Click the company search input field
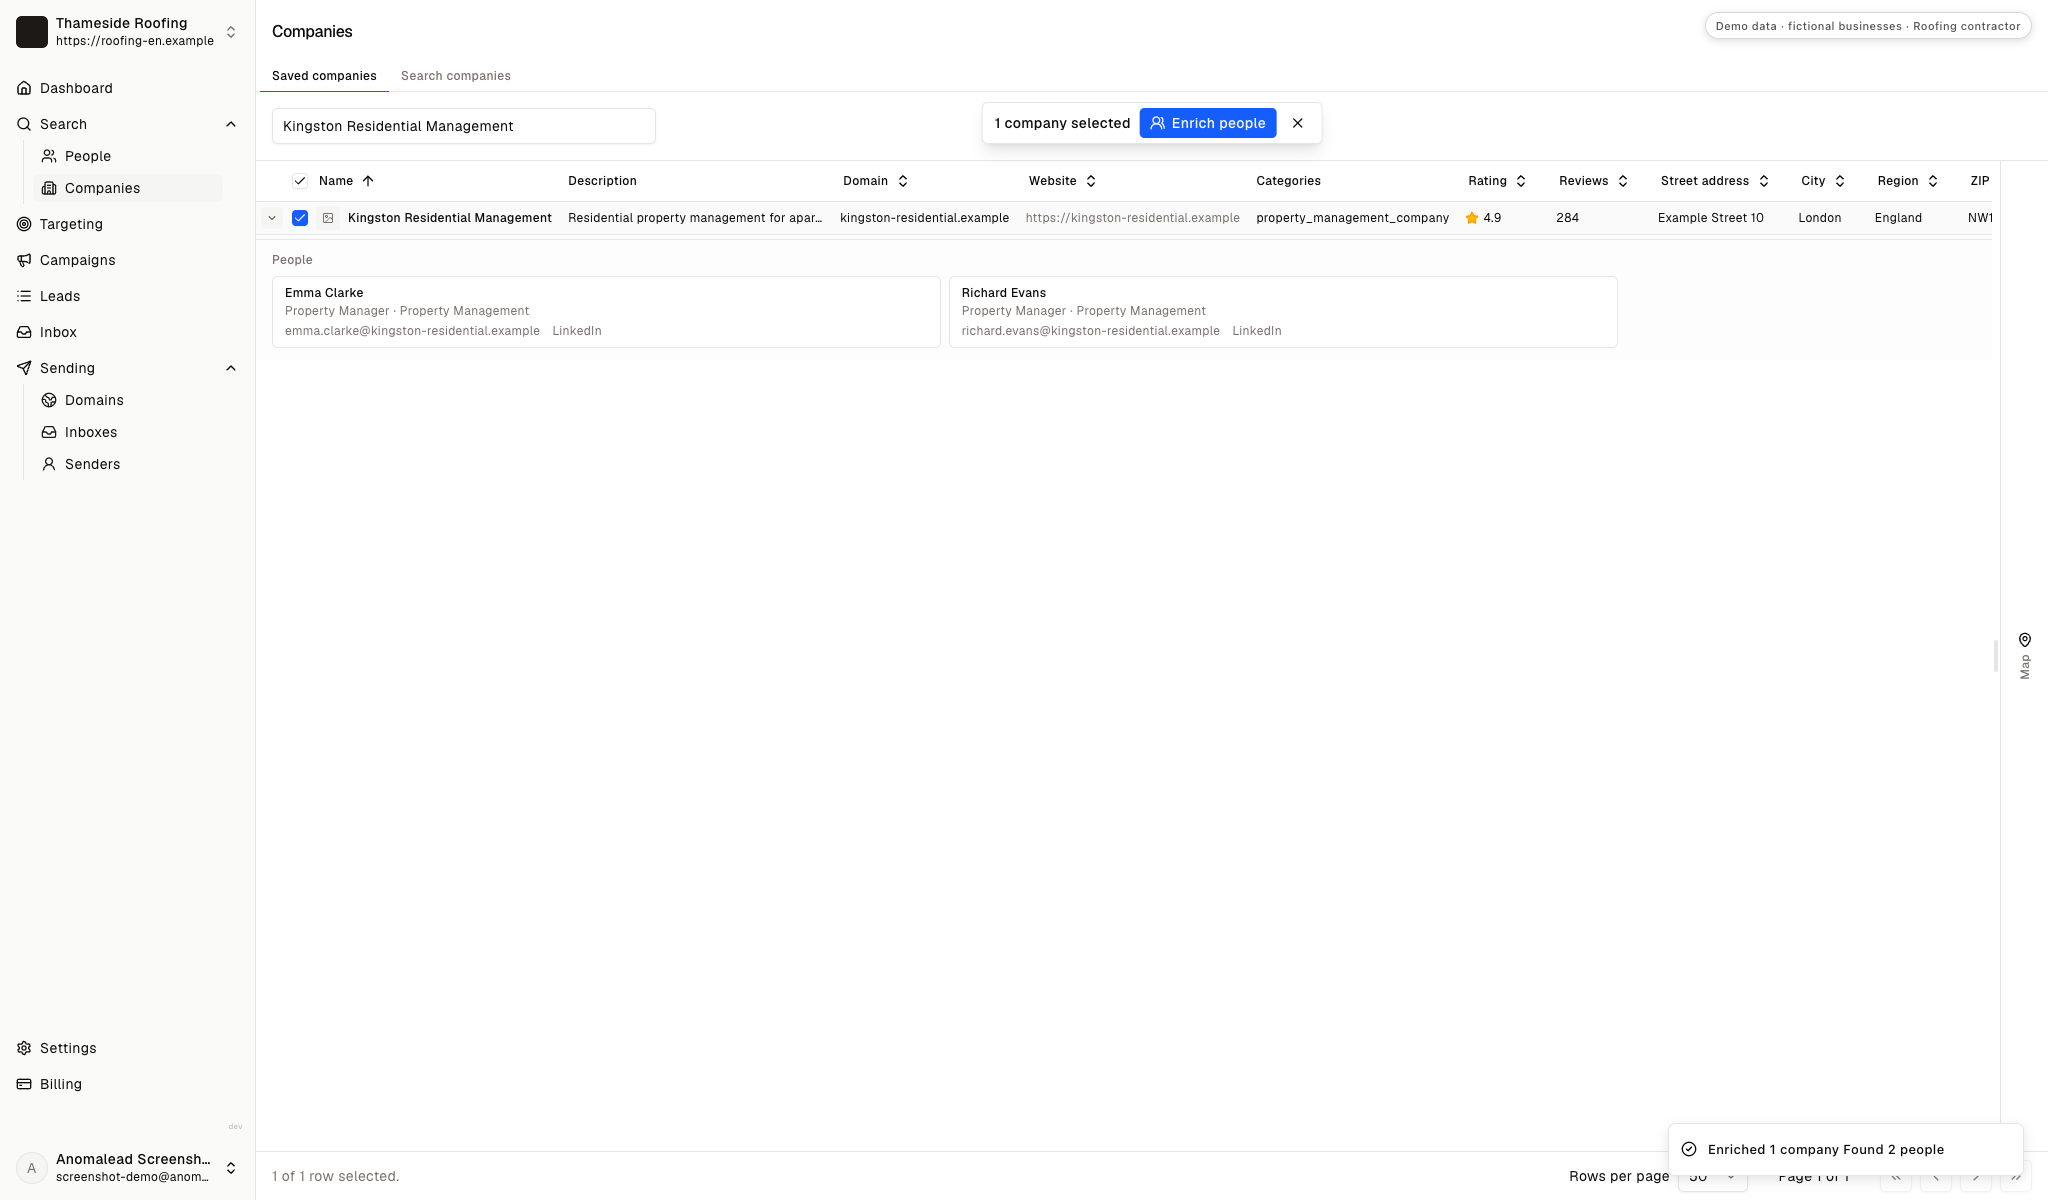 point(464,126)
